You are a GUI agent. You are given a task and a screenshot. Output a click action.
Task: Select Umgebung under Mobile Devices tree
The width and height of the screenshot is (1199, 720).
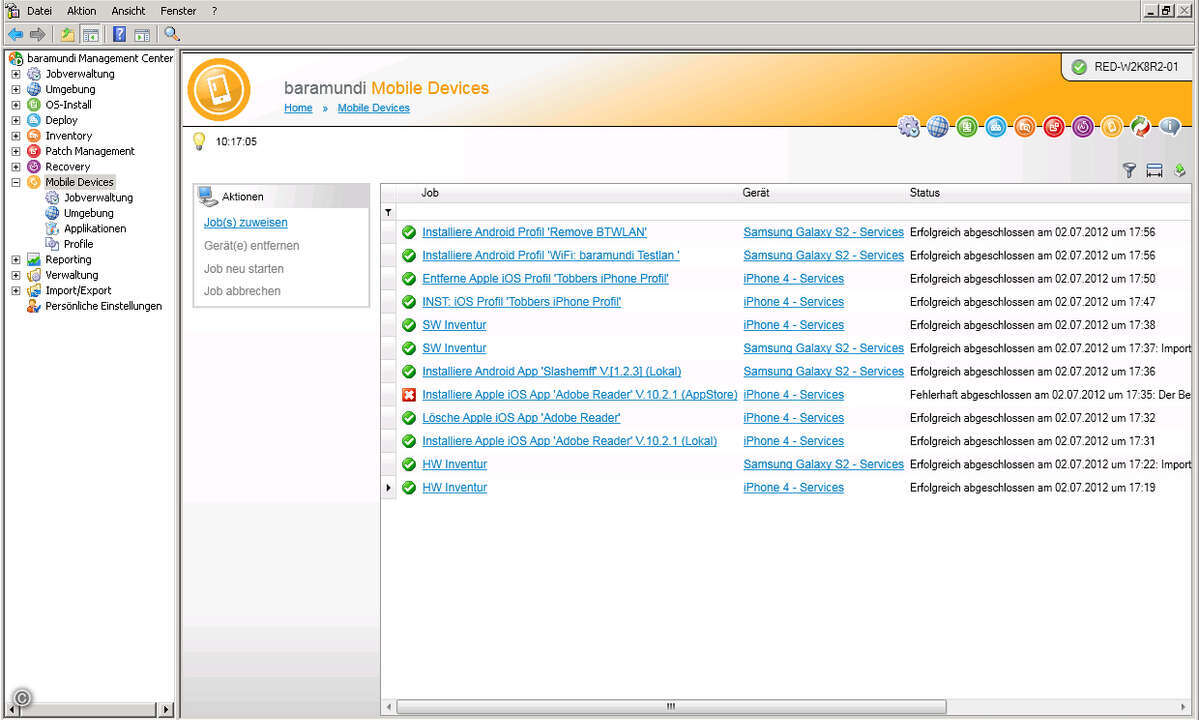coord(88,213)
